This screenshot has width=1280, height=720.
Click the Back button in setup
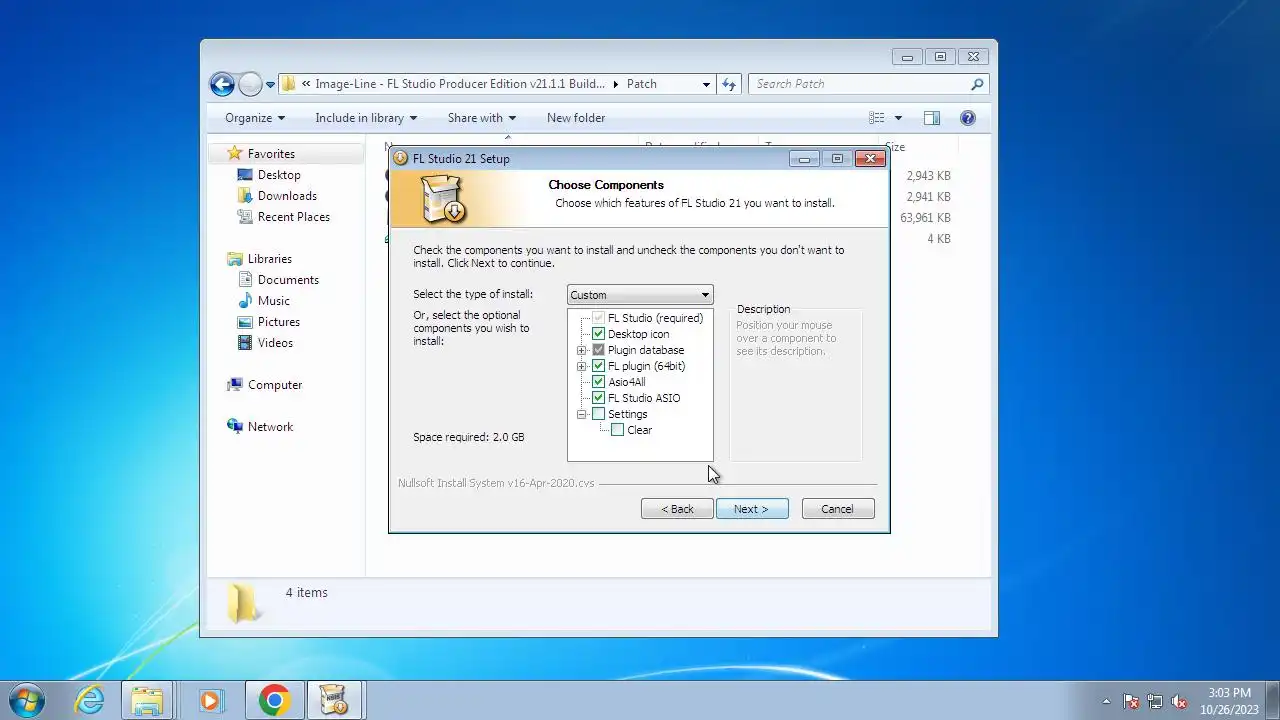click(677, 509)
